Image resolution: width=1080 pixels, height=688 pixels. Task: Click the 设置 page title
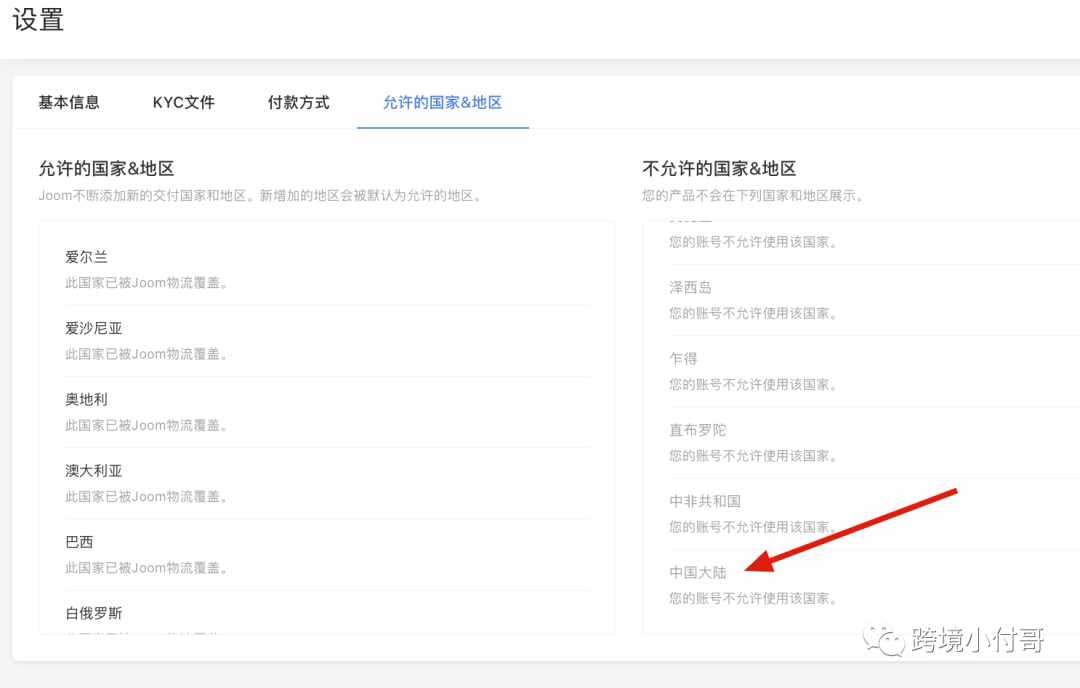click(x=38, y=19)
